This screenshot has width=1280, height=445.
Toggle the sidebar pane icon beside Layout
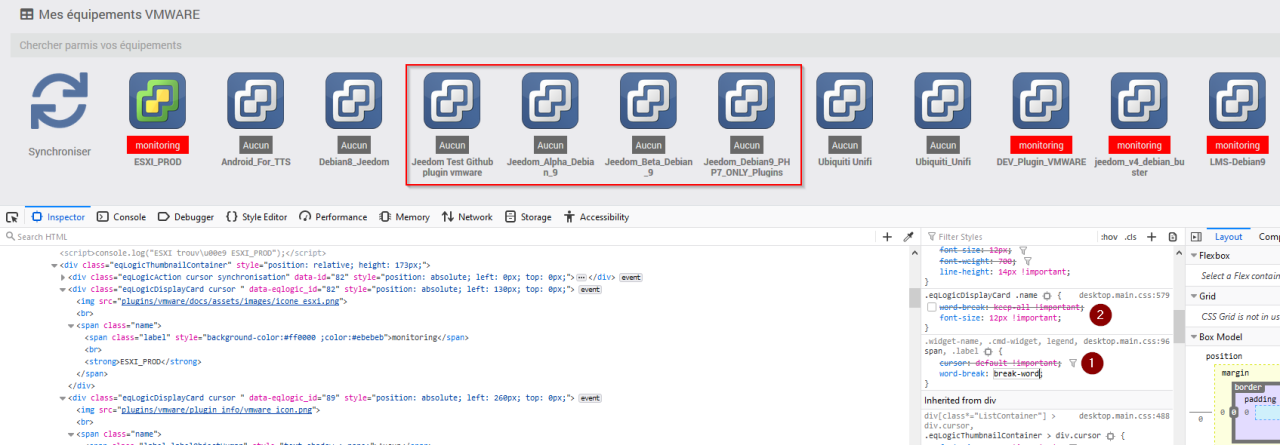[x=1196, y=237]
